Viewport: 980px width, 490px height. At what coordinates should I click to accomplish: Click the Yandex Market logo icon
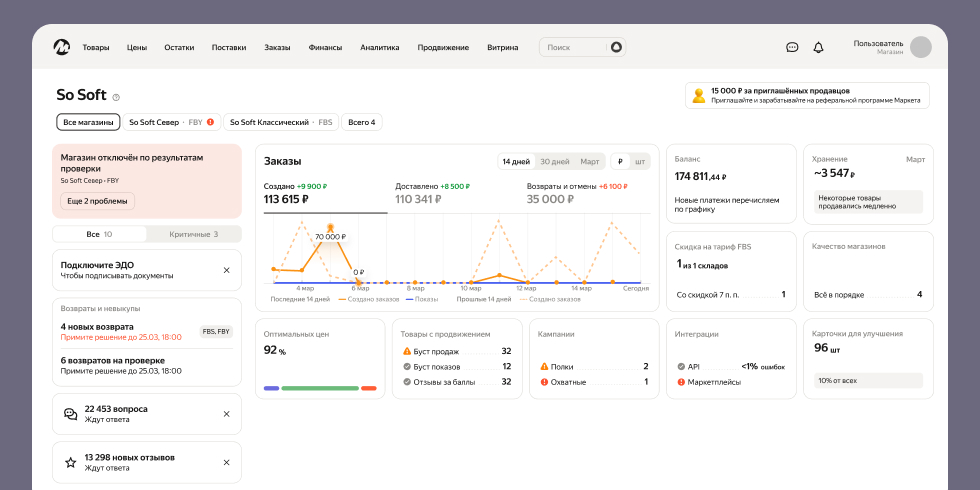tap(62, 47)
